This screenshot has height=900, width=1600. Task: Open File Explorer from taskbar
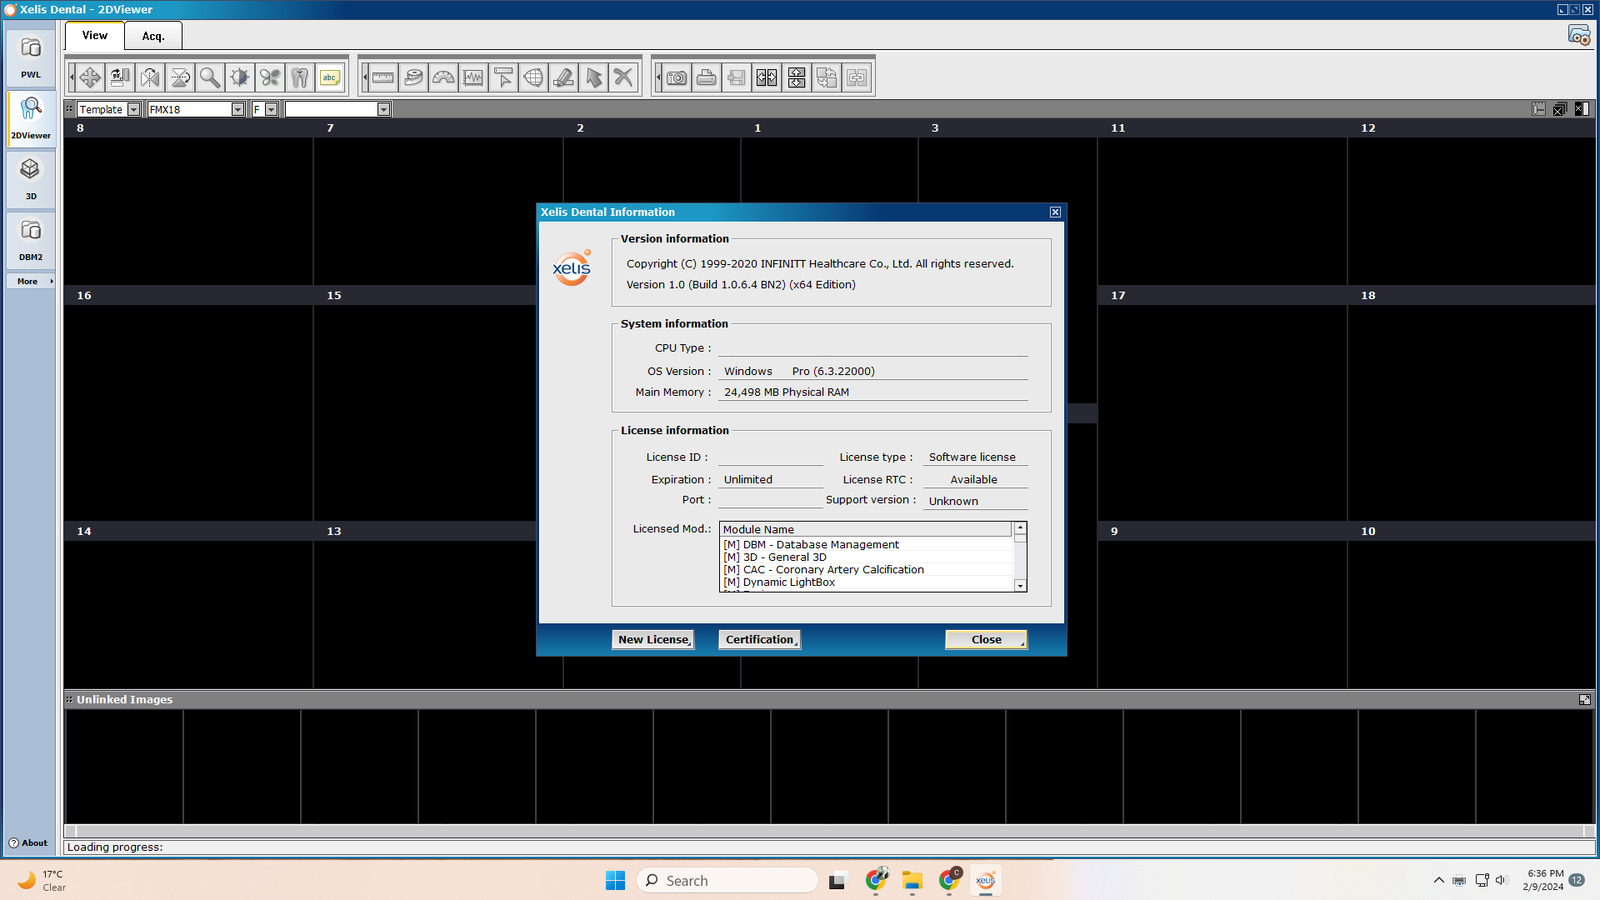(912, 880)
